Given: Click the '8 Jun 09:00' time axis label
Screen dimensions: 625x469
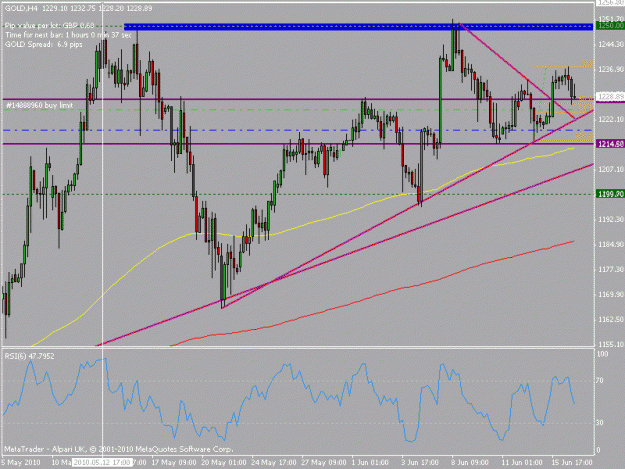Looking at the screenshot, I should (470, 462).
